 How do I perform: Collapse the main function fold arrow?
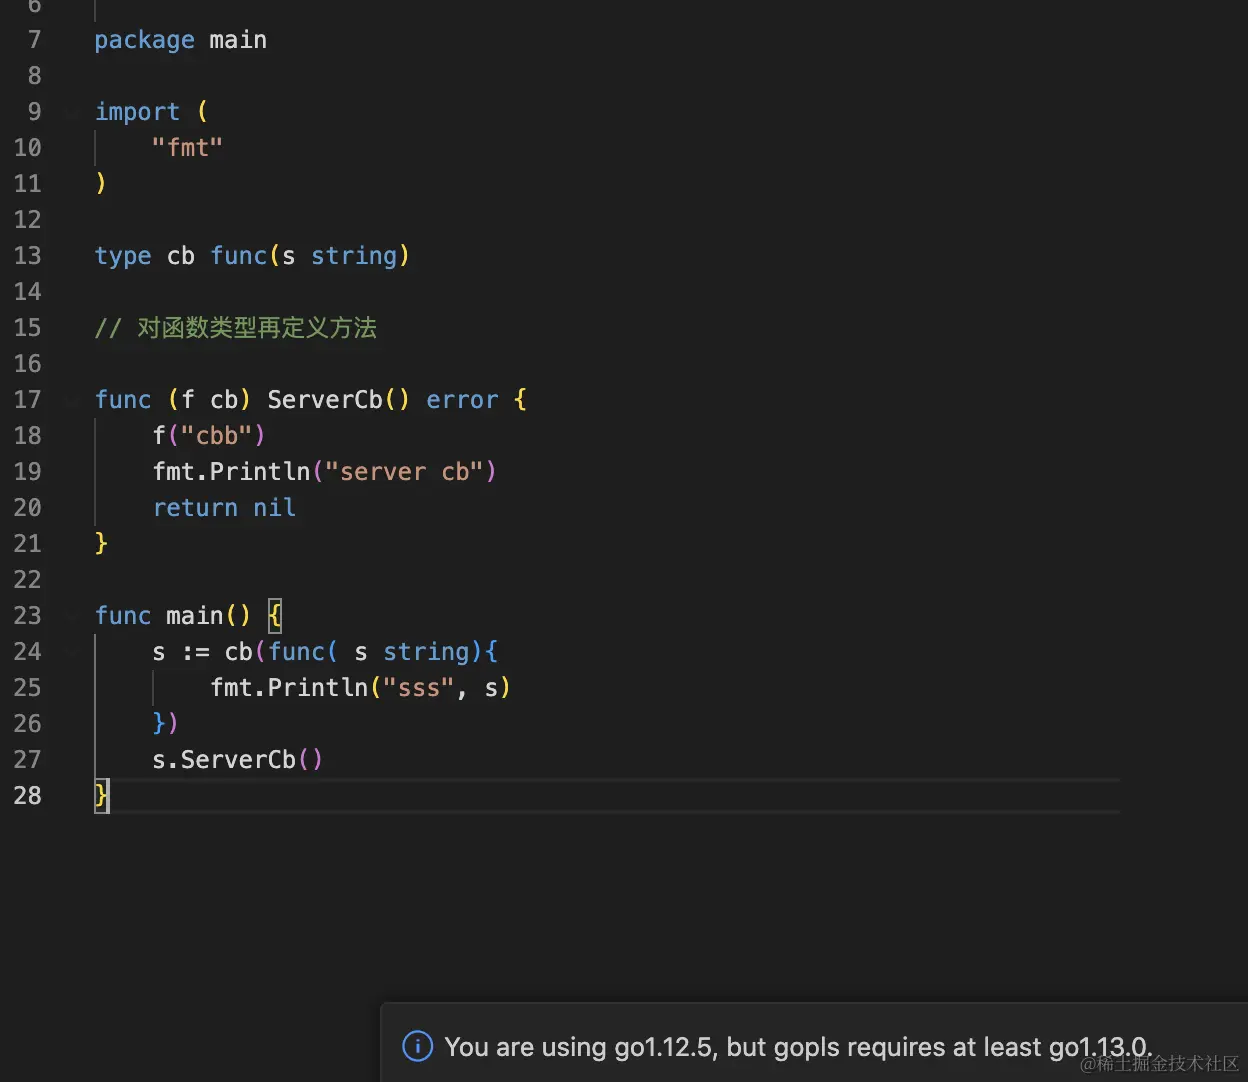click(71, 616)
